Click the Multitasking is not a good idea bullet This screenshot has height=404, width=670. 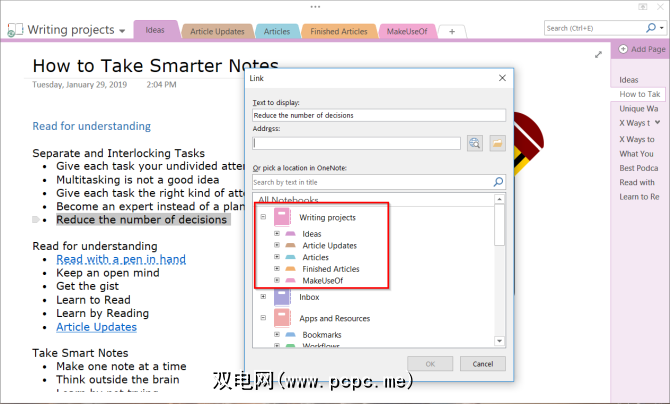click(x=138, y=180)
